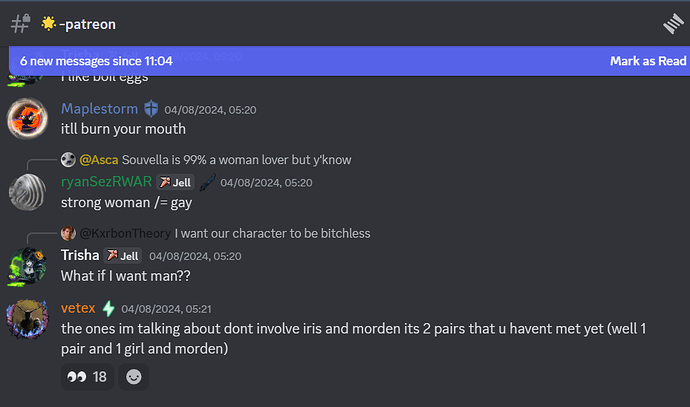Jump to the replied message about Souvella

point(236,160)
